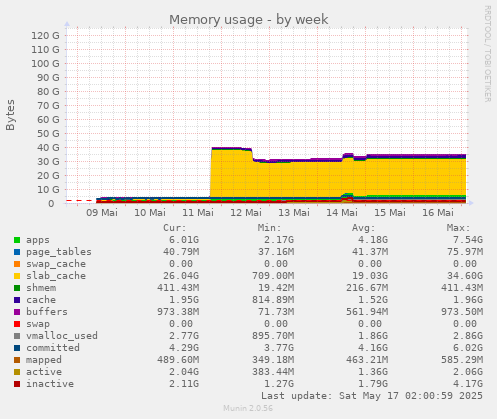Click the Munin 2.0.56 version text

point(248,408)
